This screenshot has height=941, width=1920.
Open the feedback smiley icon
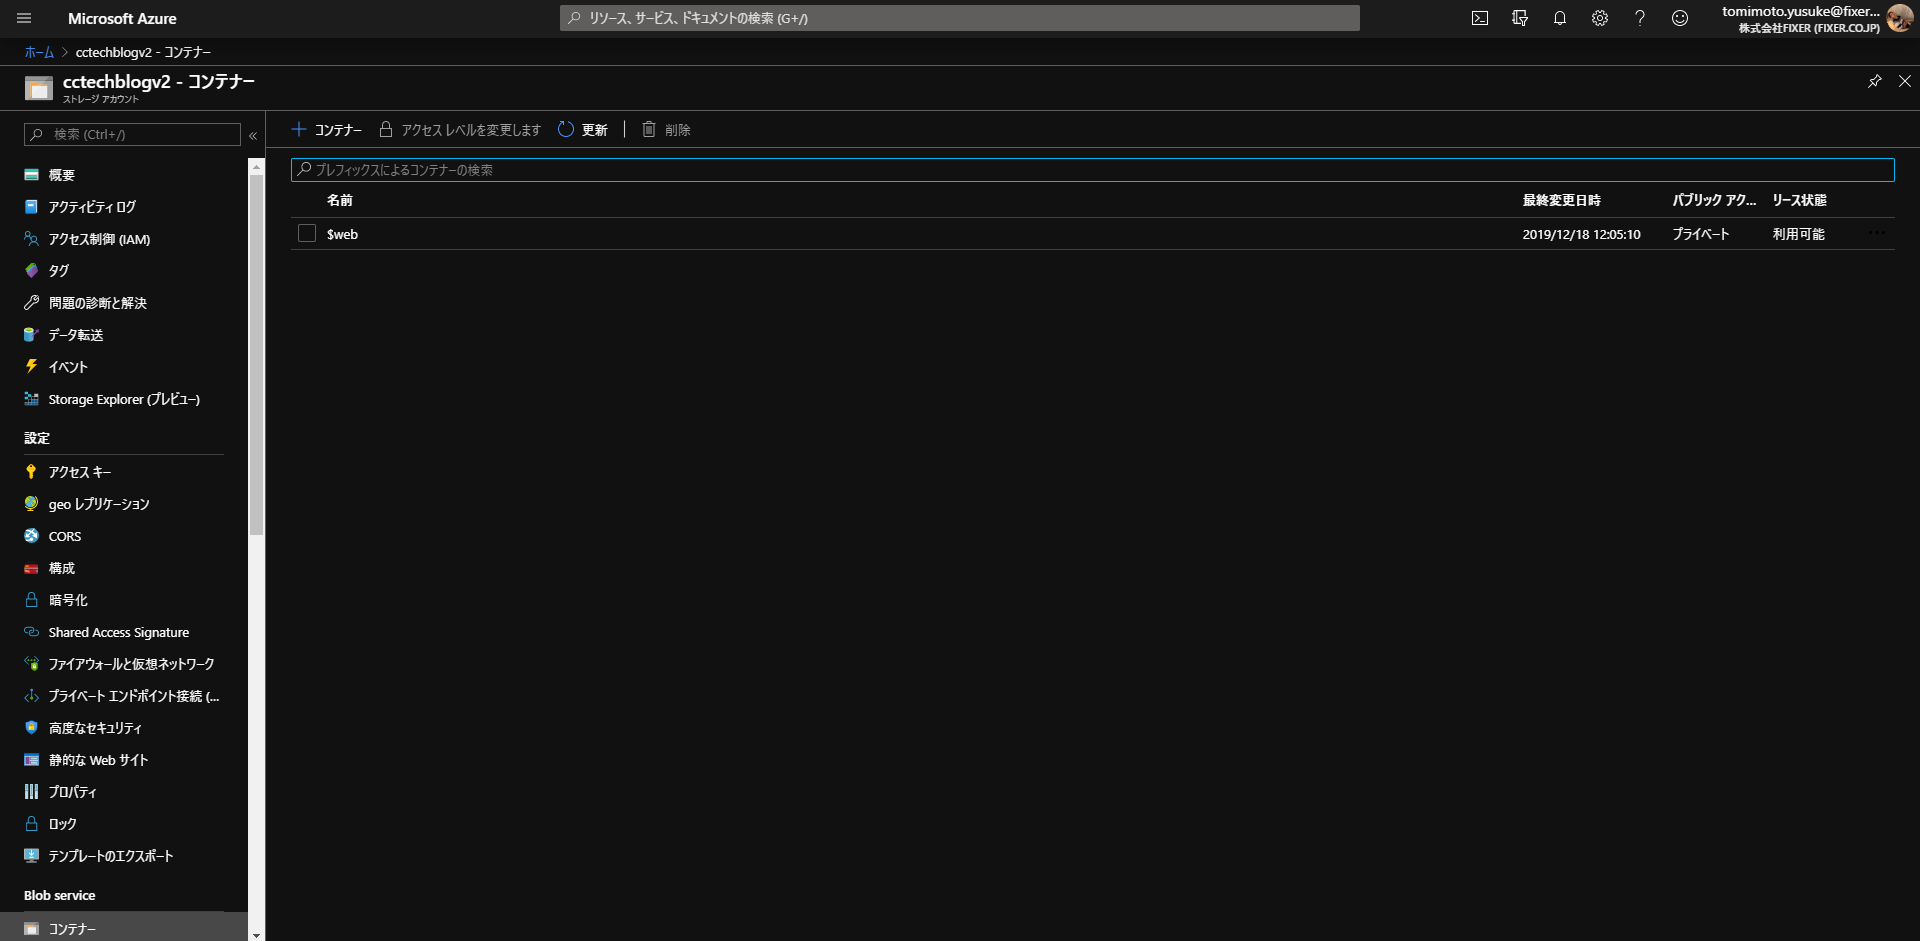1680,18
